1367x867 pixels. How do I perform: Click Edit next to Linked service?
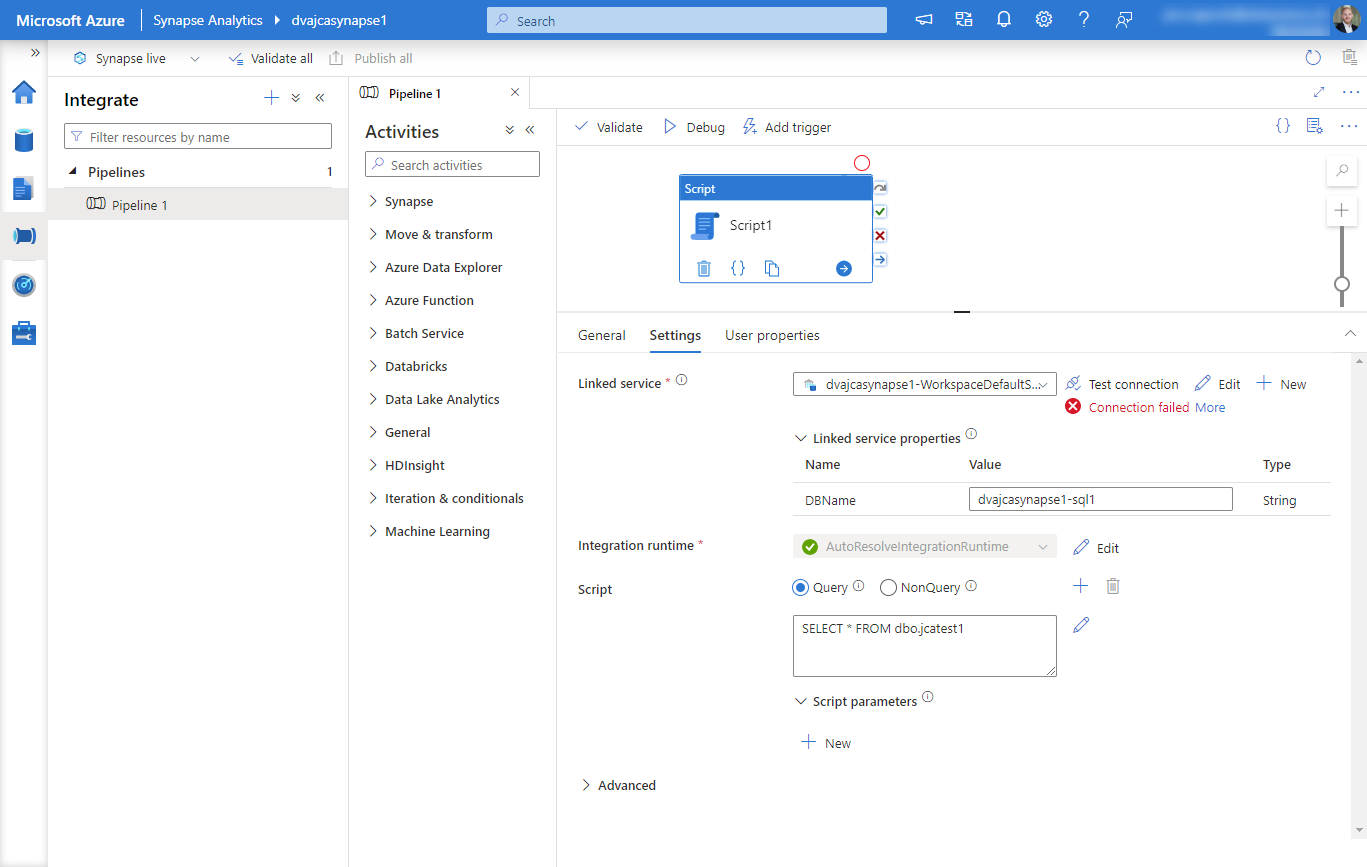[x=1217, y=384]
